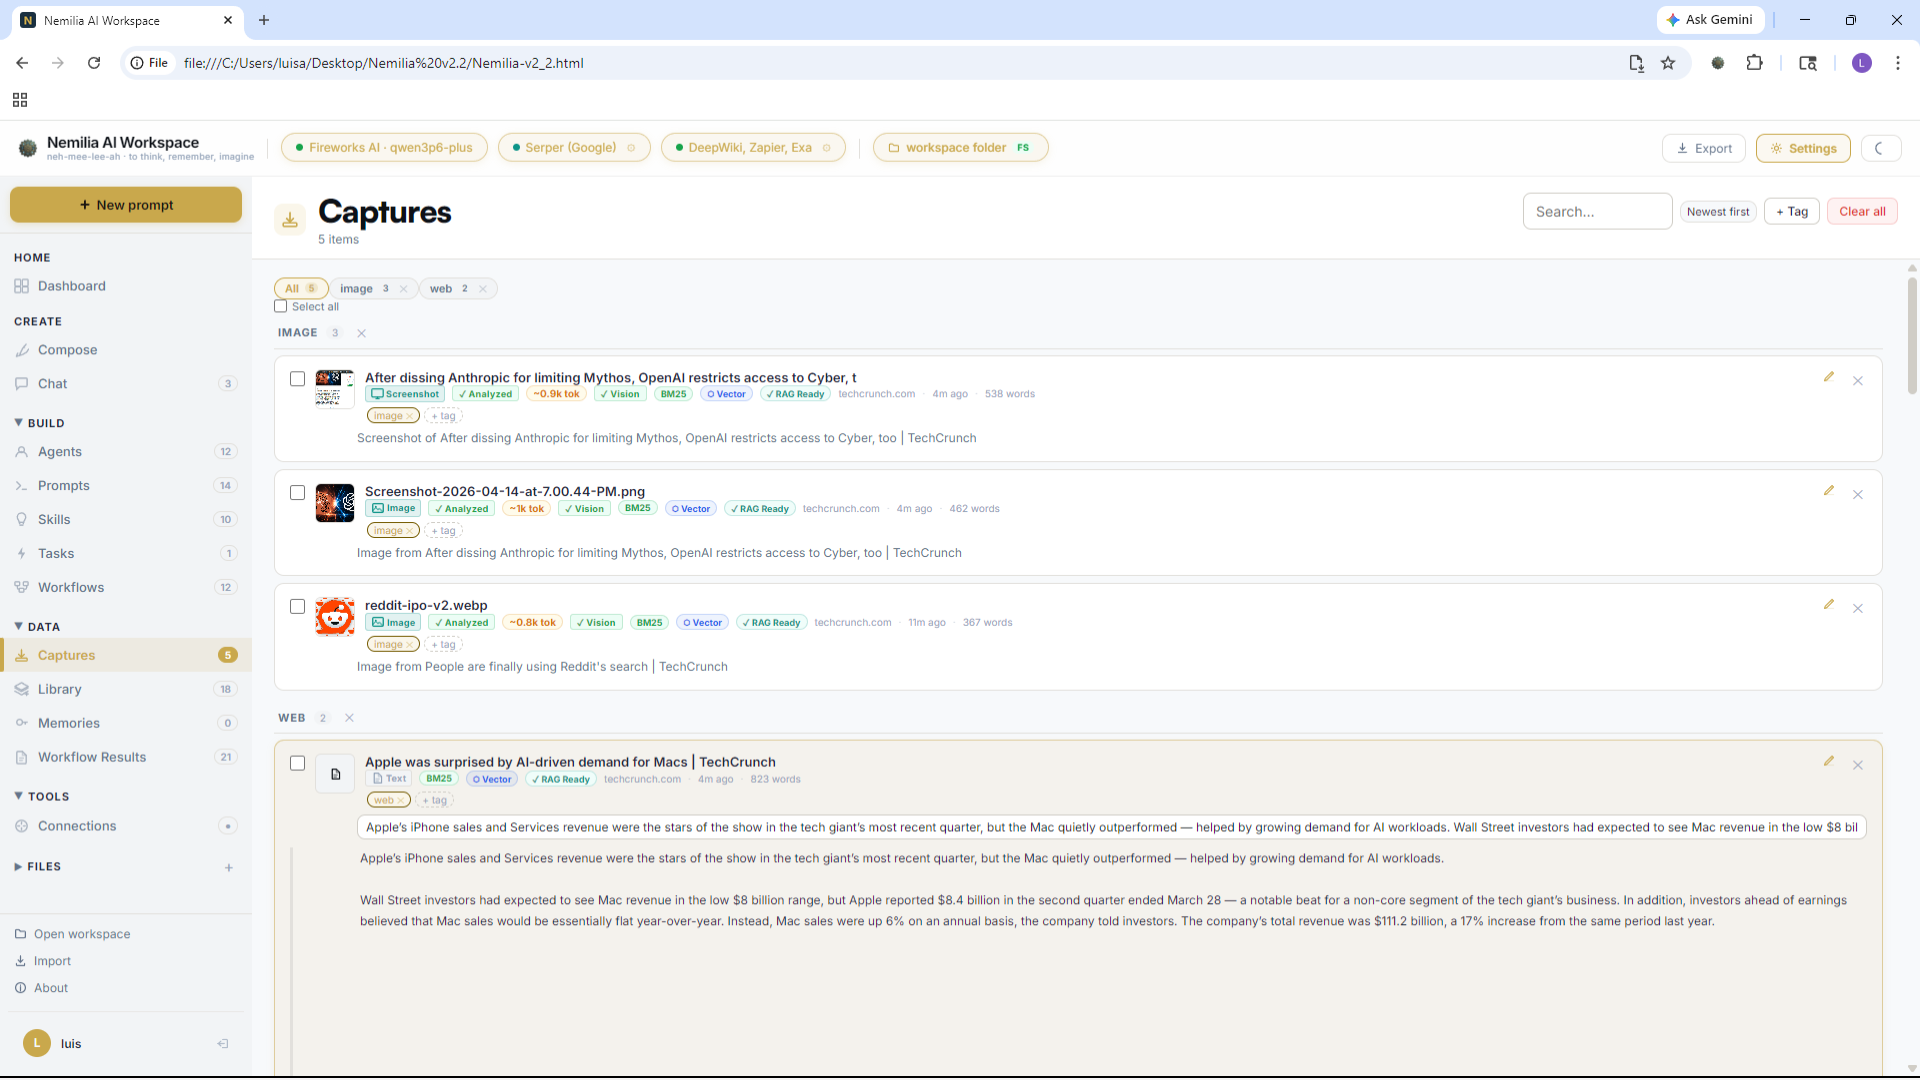Select reddit-ipo-v2.webp checkbox
The width and height of the screenshot is (1920, 1080).
click(297, 607)
